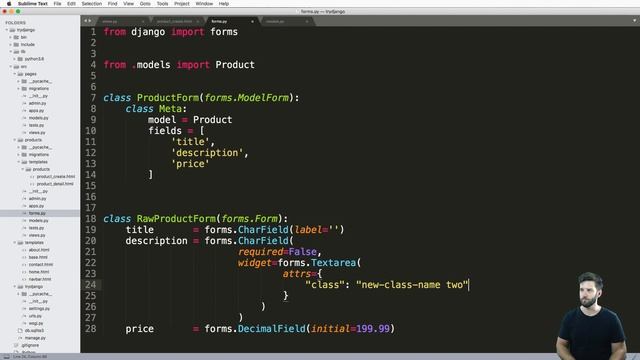The height and width of the screenshot is (360, 640).
Task: Click the python3.6 folder icon
Action: [x=20, y=59]
